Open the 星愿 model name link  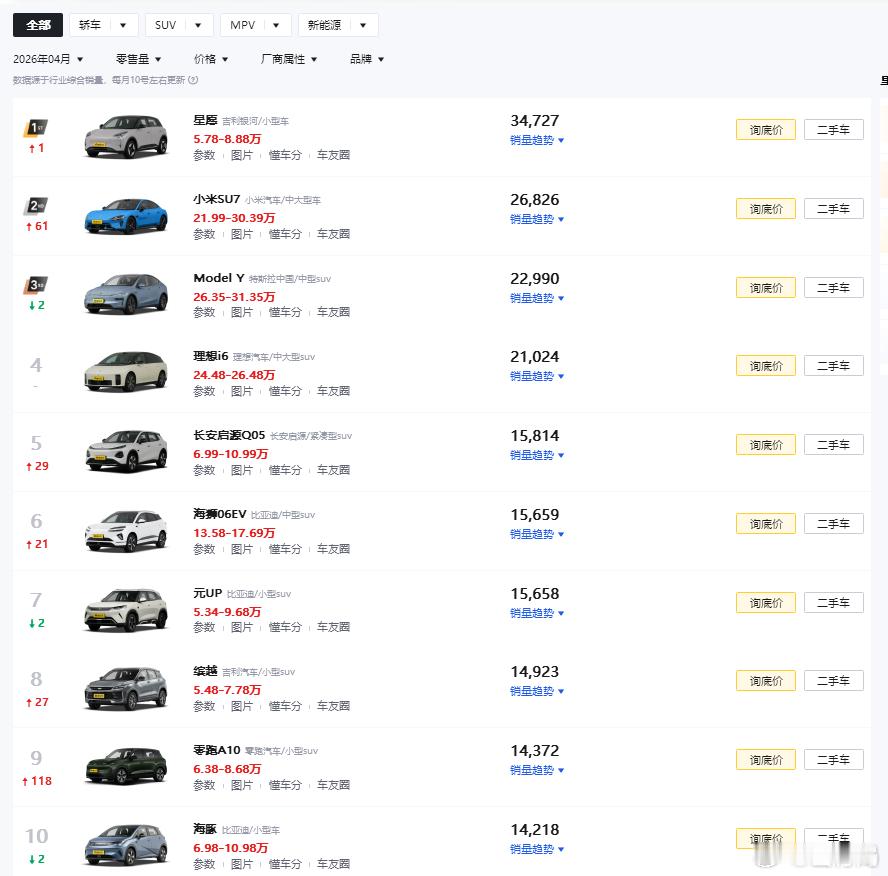click(205, 120)
